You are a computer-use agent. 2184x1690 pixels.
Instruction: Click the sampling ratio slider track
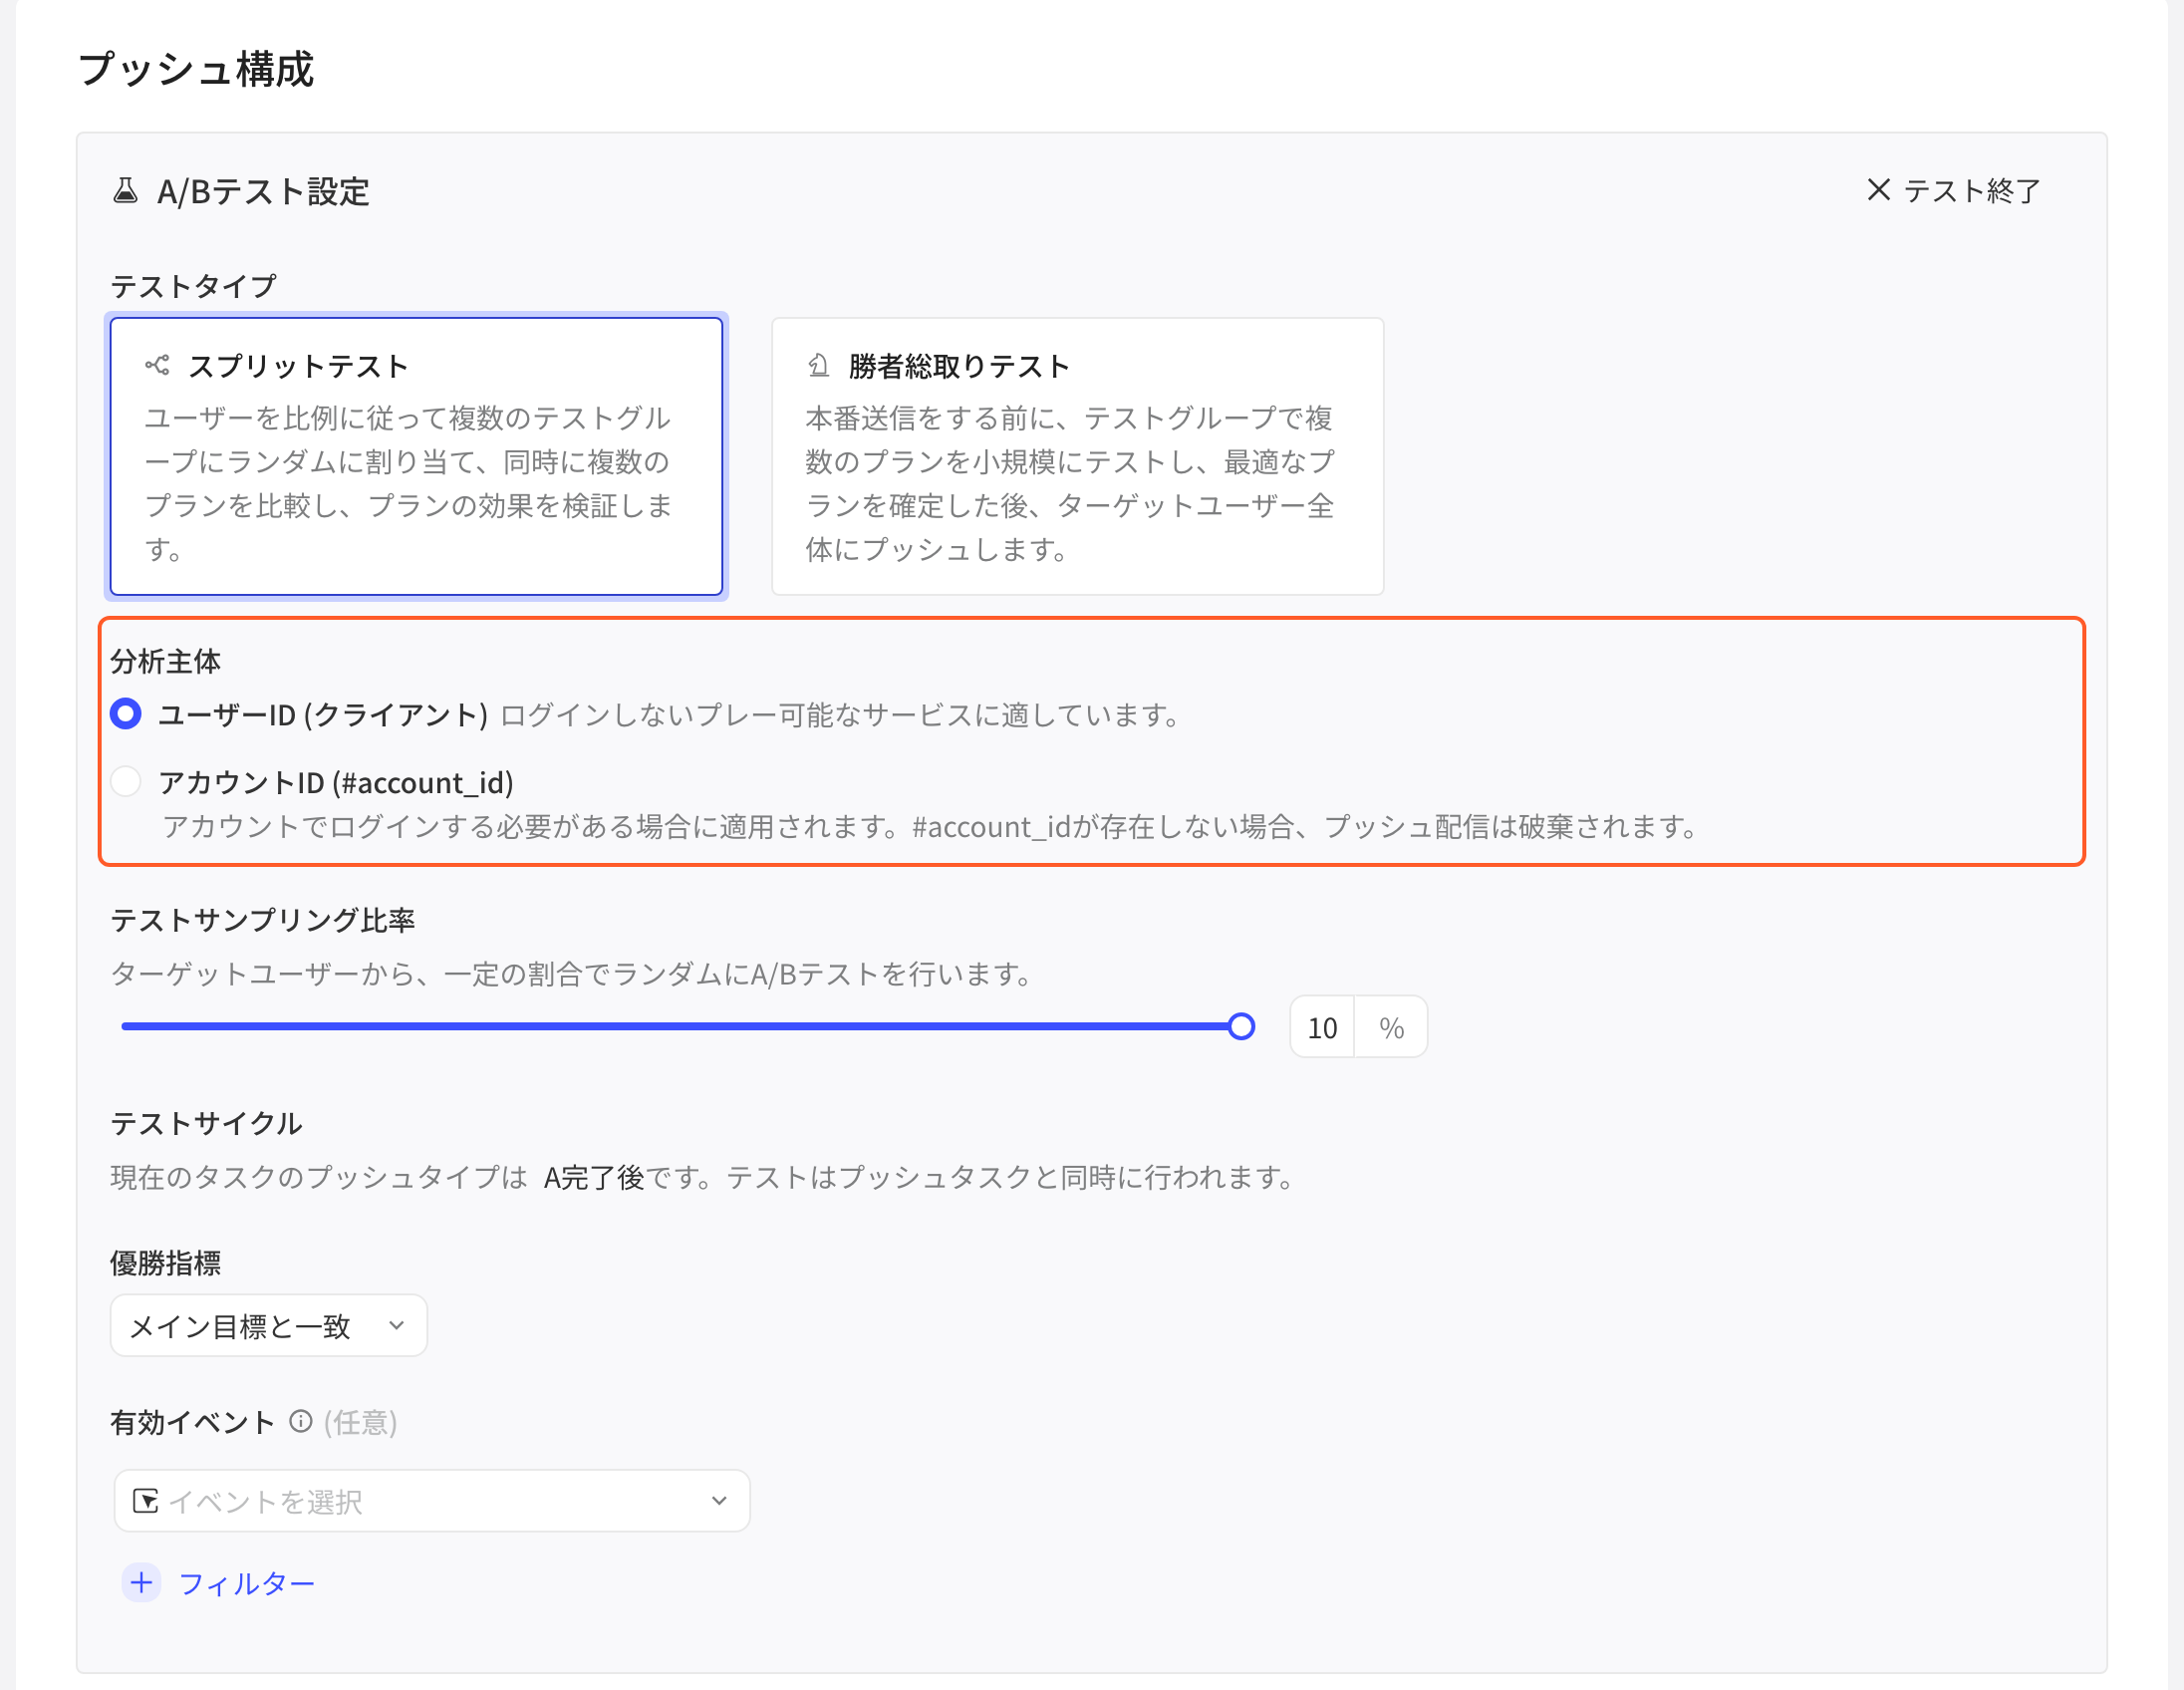[x=680, y=1026]
